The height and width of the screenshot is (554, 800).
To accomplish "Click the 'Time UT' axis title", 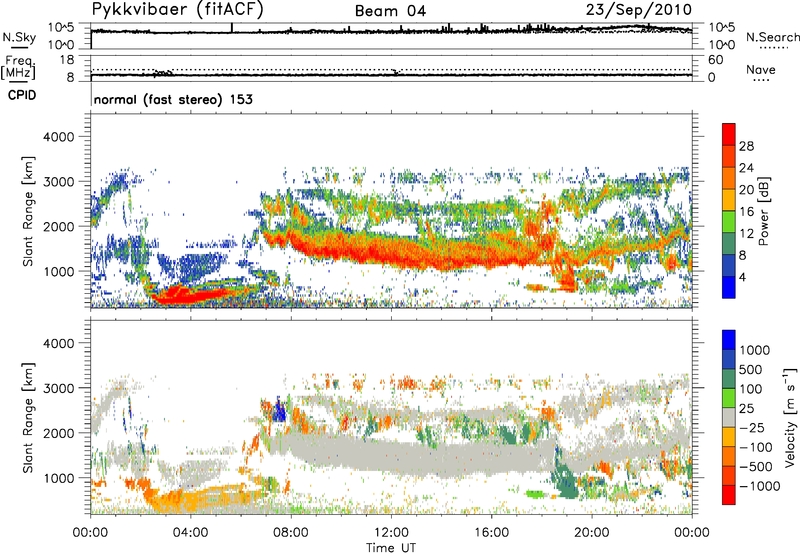I will [391, 548].
